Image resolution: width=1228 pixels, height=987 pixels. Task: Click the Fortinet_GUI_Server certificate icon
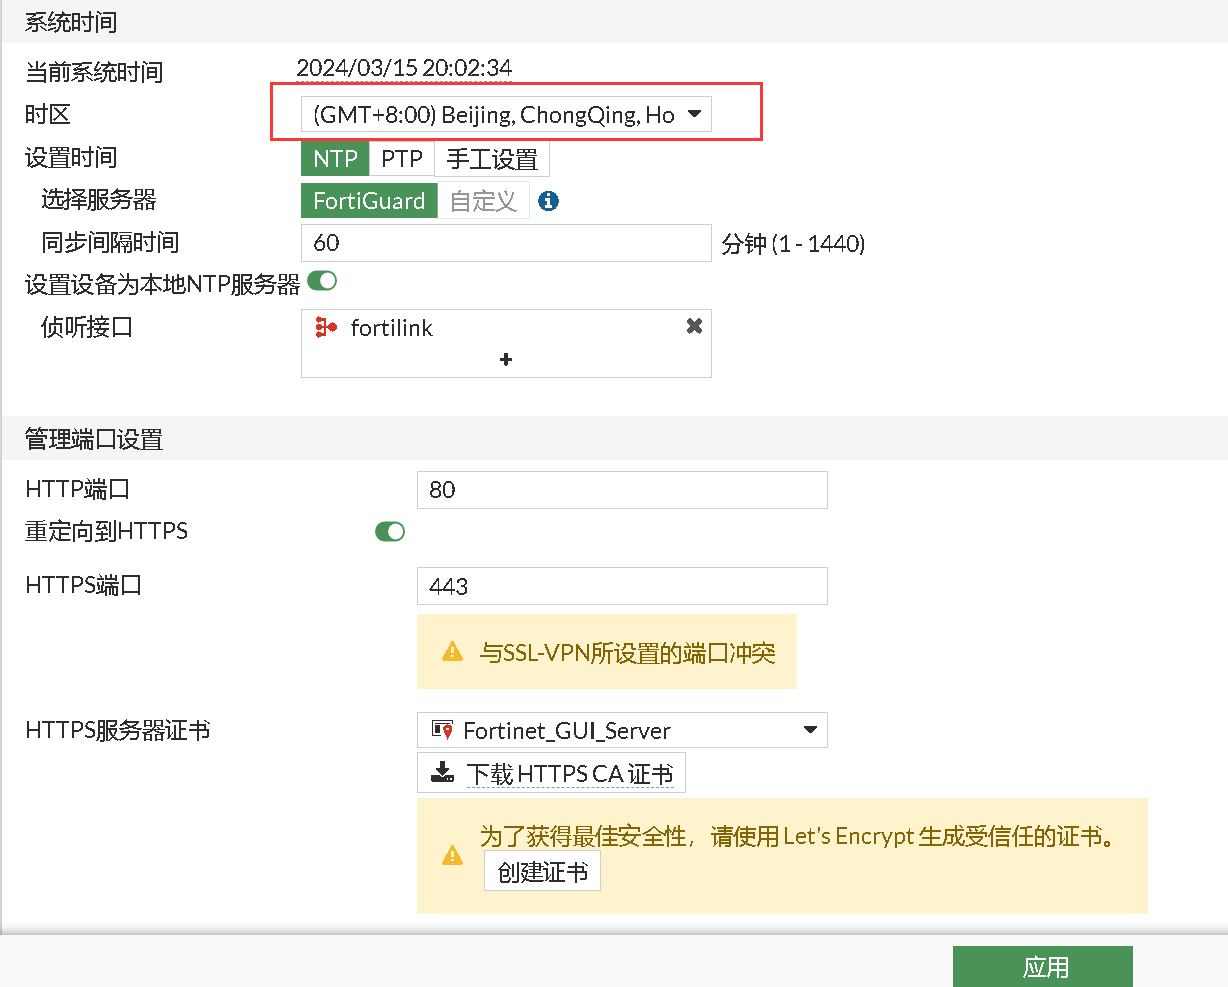point(441,730)
